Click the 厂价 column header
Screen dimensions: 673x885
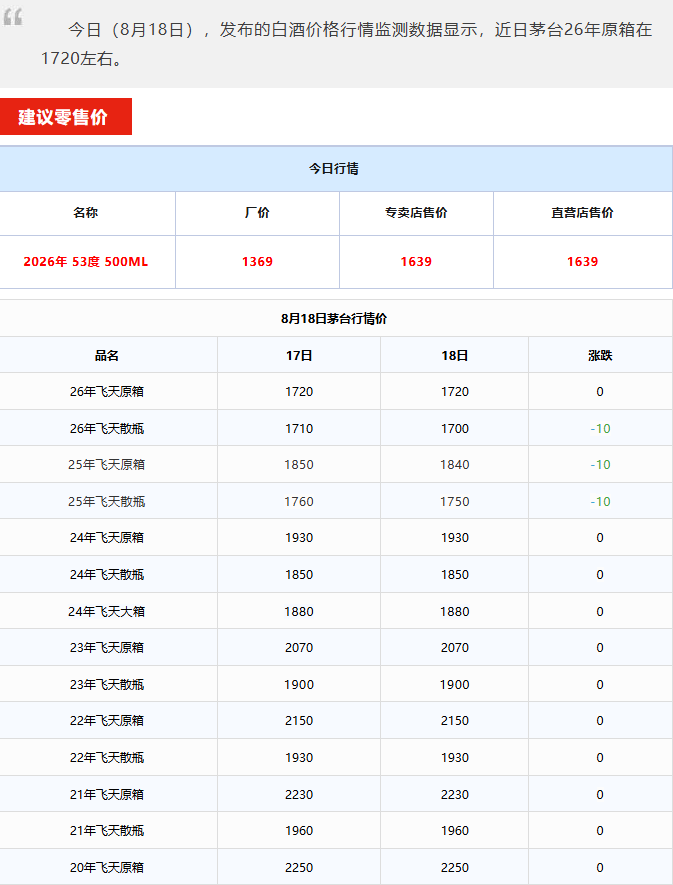257,213
